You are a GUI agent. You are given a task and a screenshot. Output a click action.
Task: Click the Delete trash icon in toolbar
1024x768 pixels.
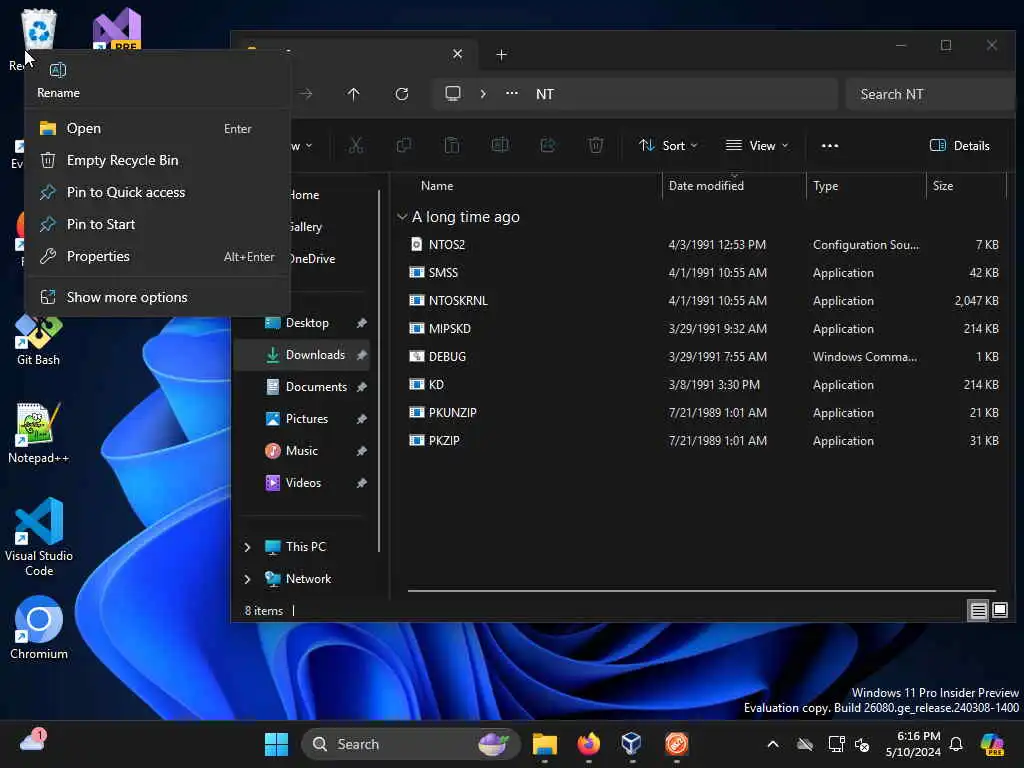pyautogui.click(x=596, y=146)
